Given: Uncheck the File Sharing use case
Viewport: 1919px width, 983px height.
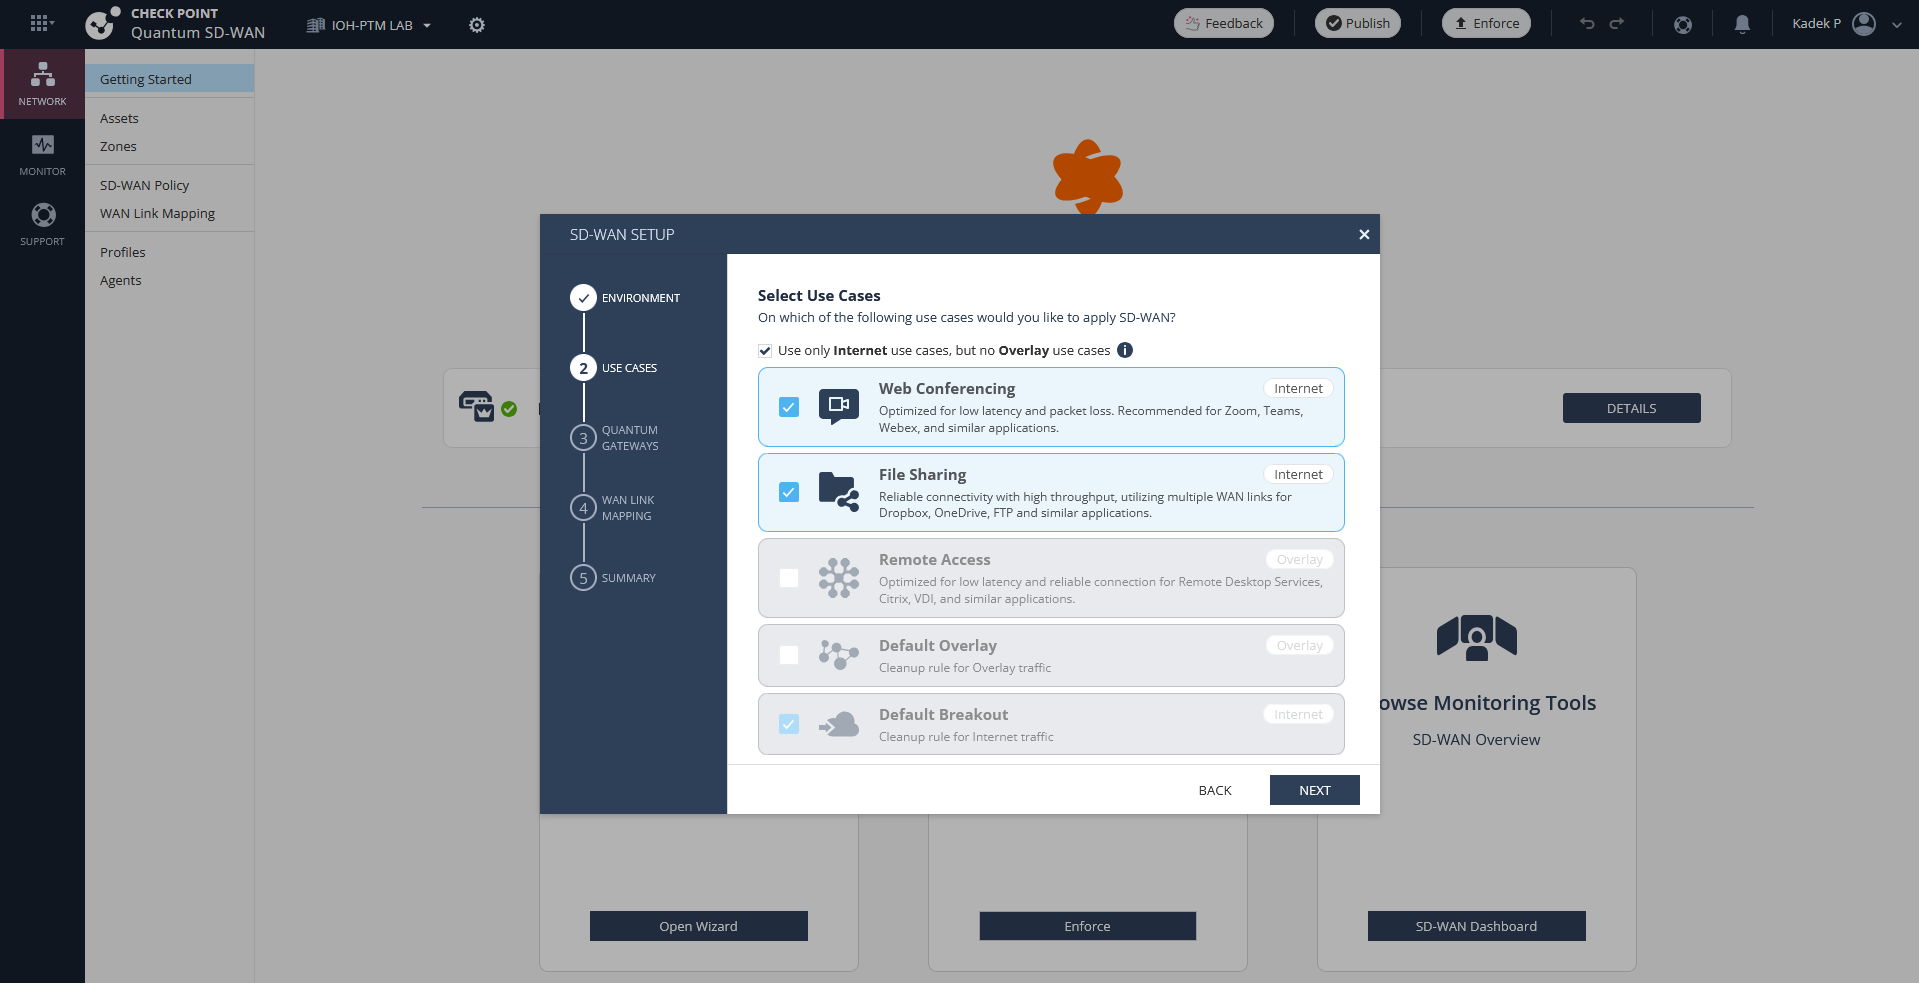Looking at the screenshot, I should click(x=789, y=492).
